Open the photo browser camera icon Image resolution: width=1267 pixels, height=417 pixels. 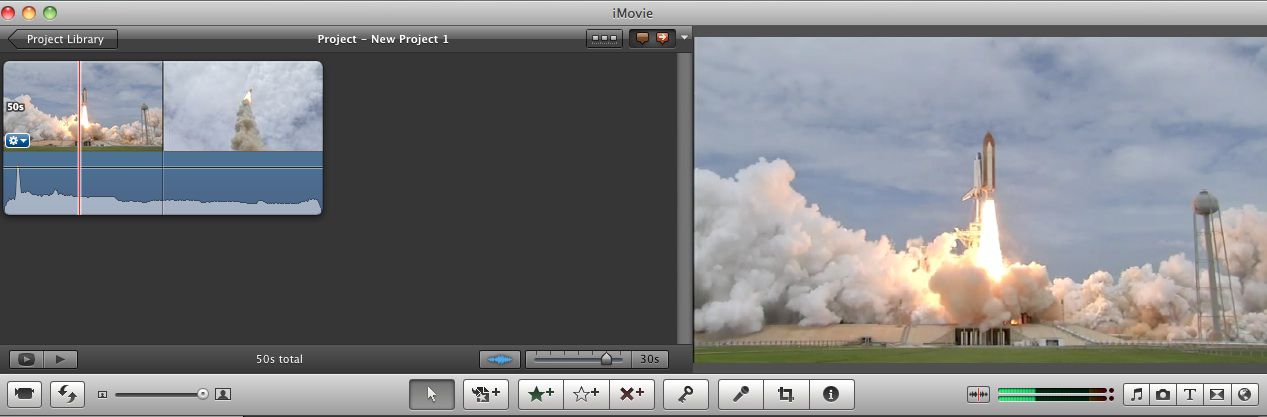click(1164, 394)
